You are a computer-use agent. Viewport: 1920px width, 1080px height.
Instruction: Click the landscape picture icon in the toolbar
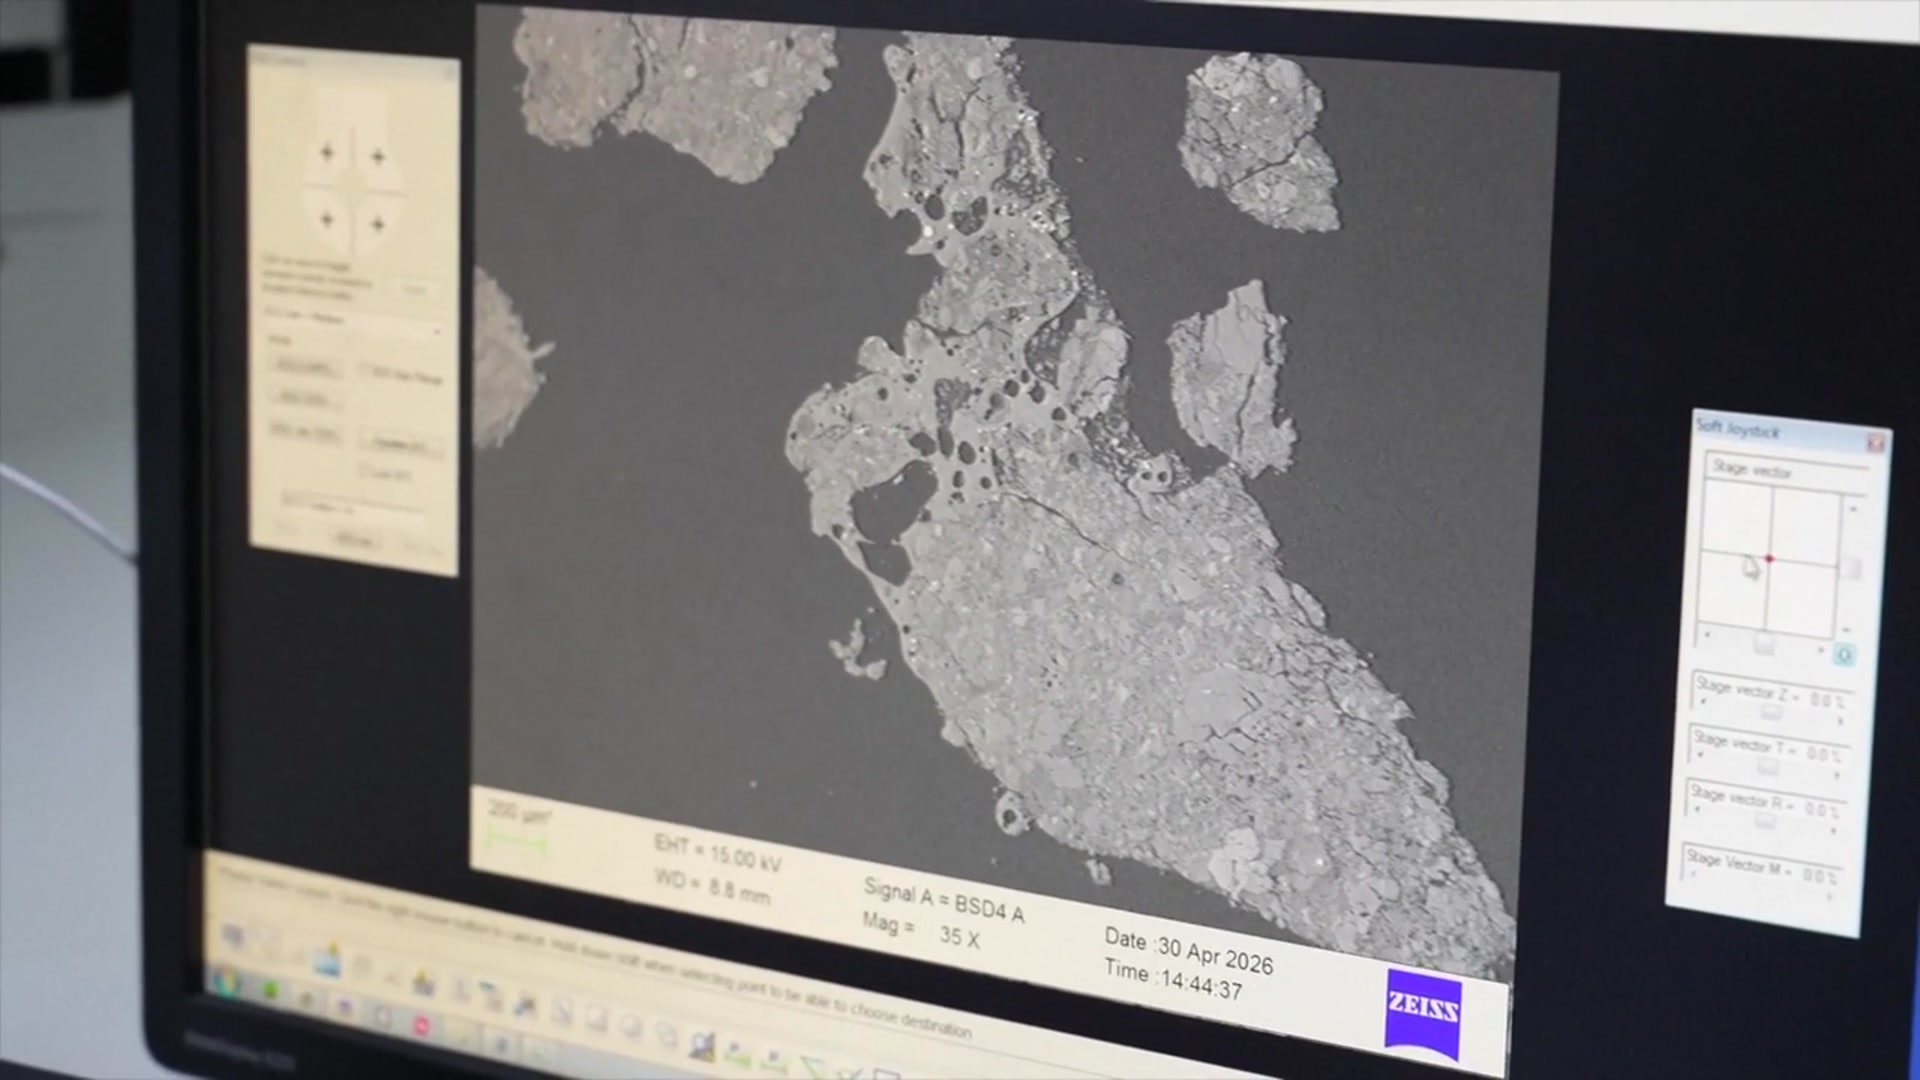point(328,958)
